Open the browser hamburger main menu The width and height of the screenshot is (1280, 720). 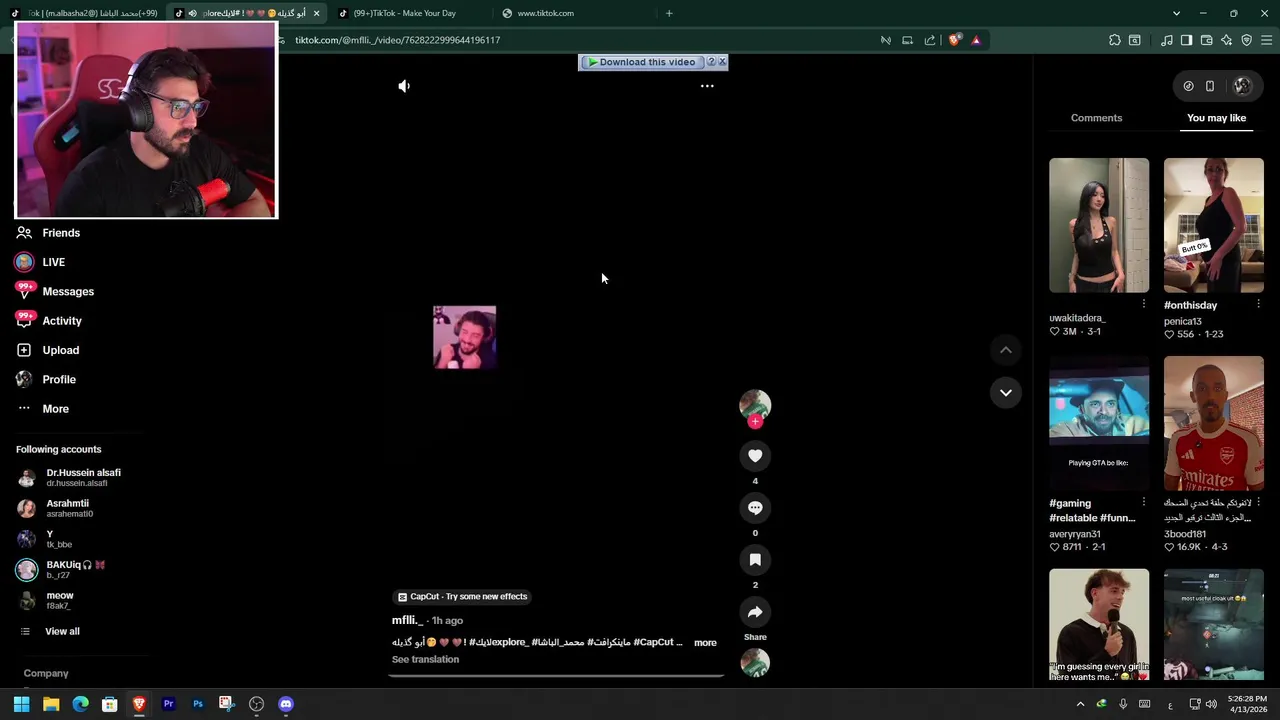point(1267,40)
